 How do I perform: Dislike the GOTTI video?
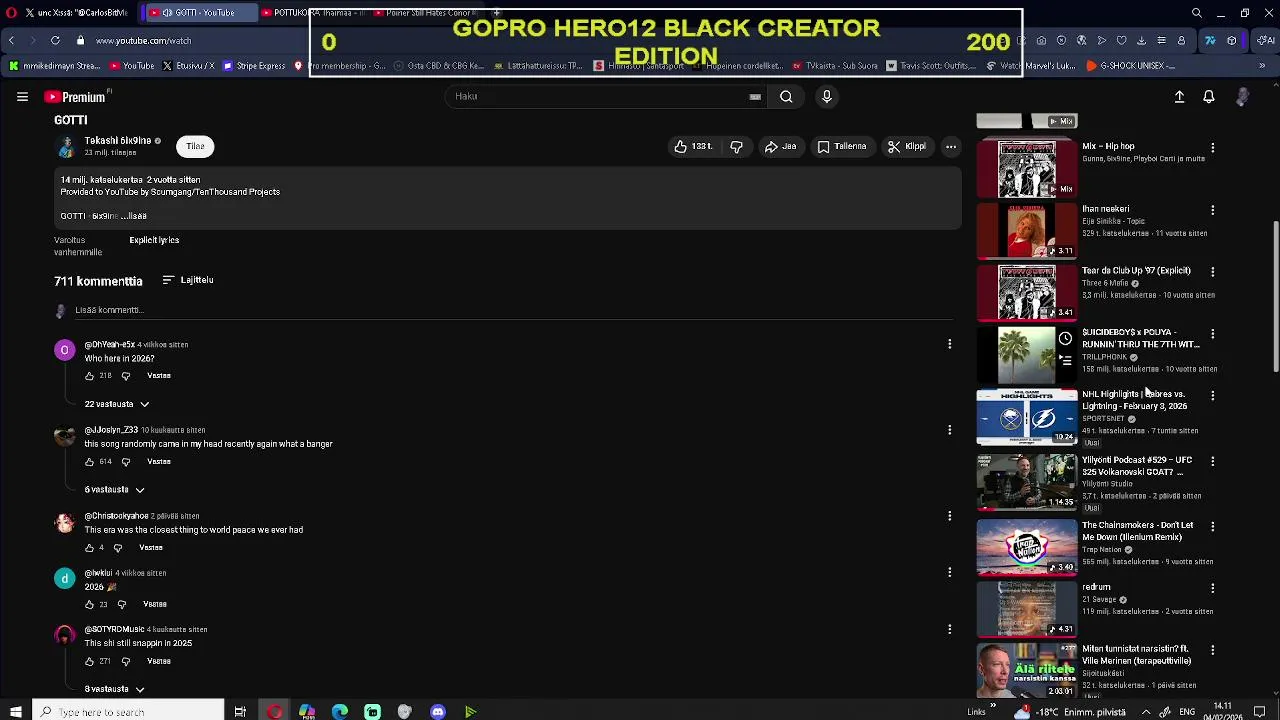(736, 146)
